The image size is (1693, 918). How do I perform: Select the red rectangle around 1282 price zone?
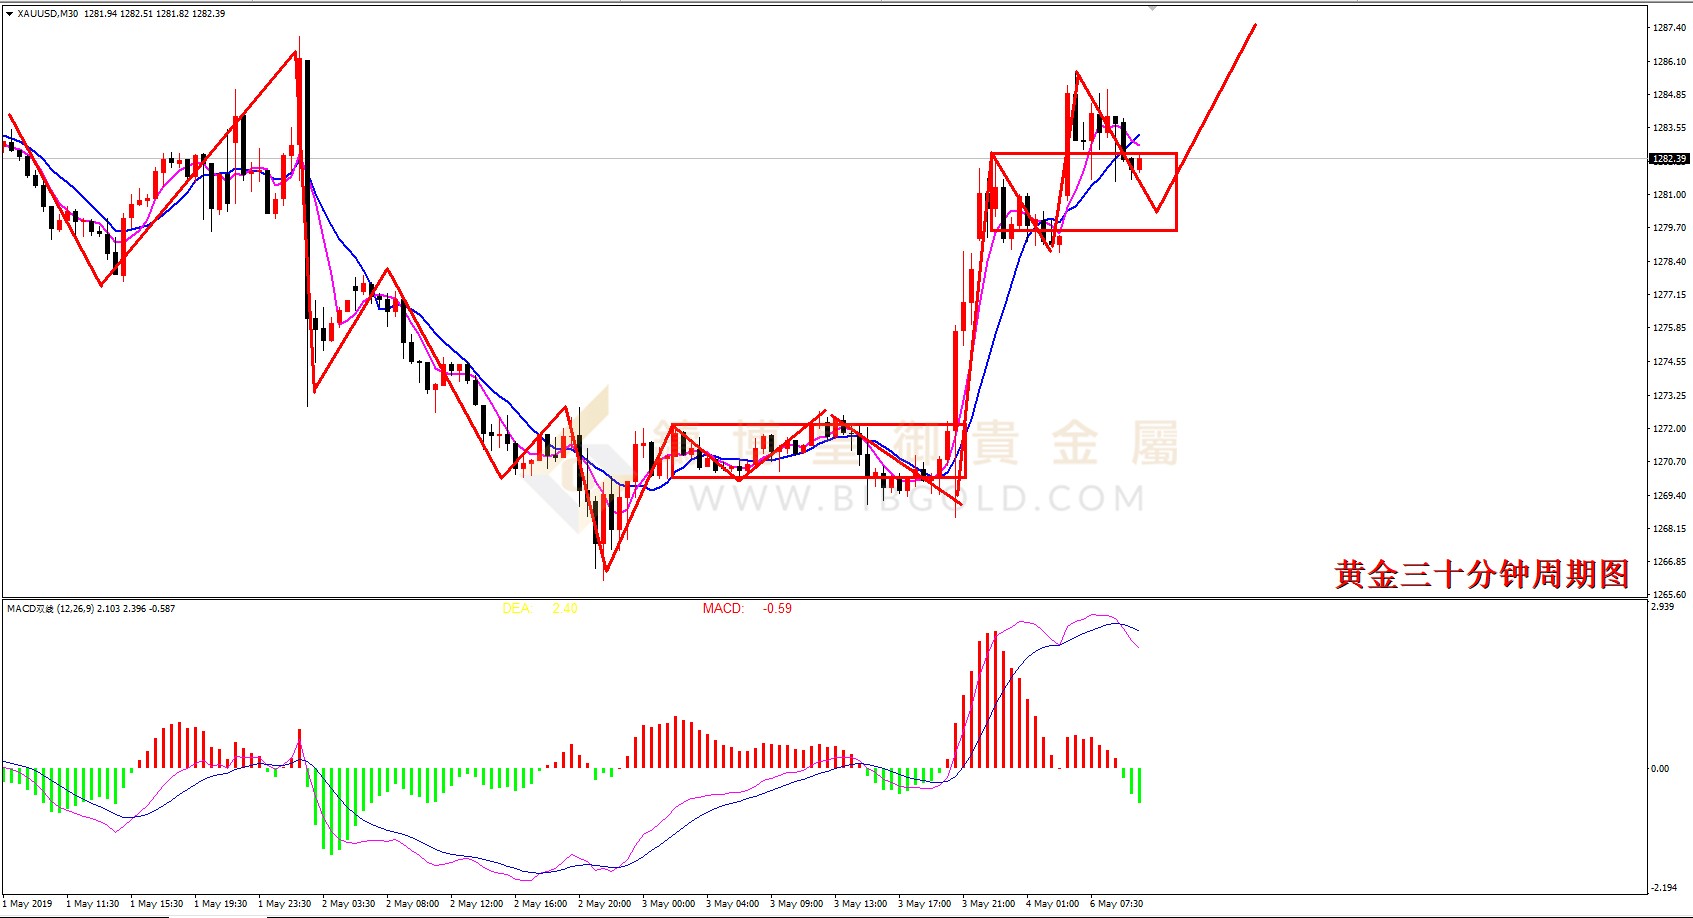point(1084,192)
